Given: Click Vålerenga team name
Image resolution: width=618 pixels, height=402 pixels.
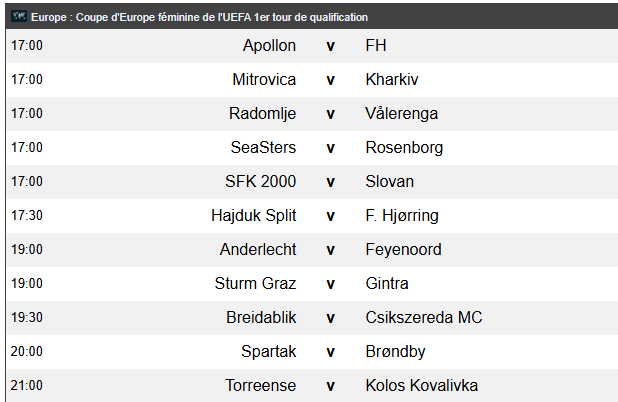Looking at the screenshot, I should pos(402,114).
